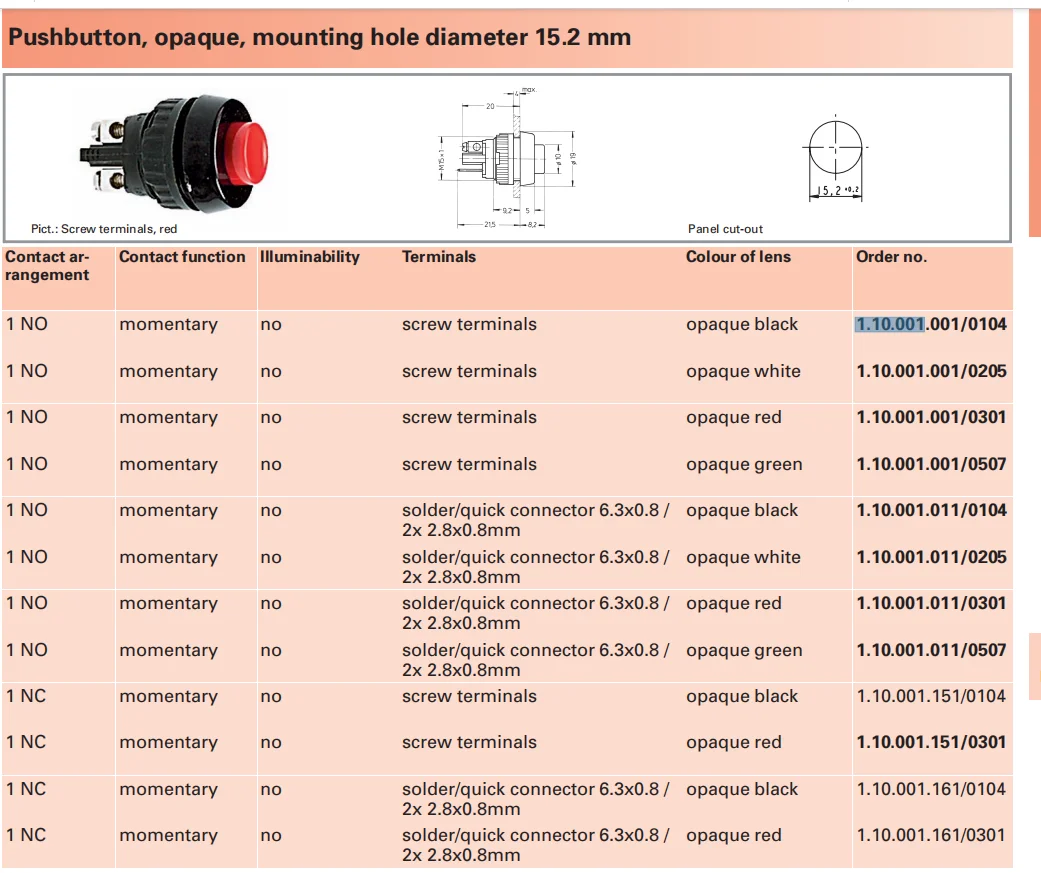1041x873 pixels.
Task: Select order number 1.10.001.161/0104
Action: 931,789
